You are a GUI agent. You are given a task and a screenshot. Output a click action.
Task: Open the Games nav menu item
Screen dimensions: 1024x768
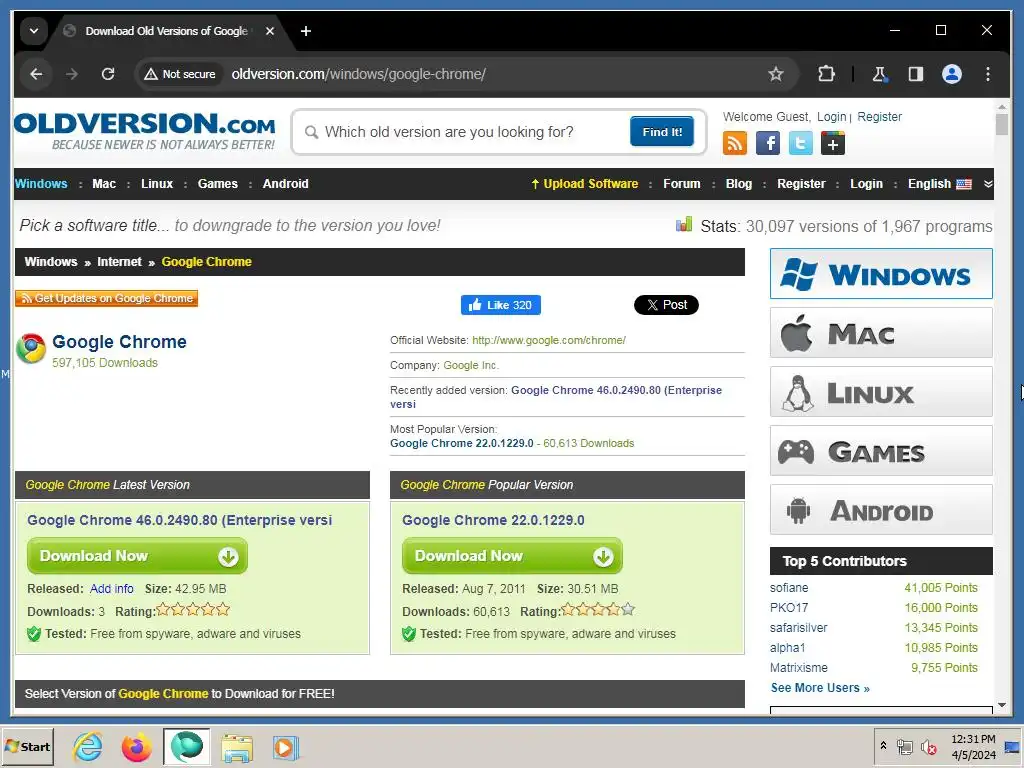coord(217,184)
